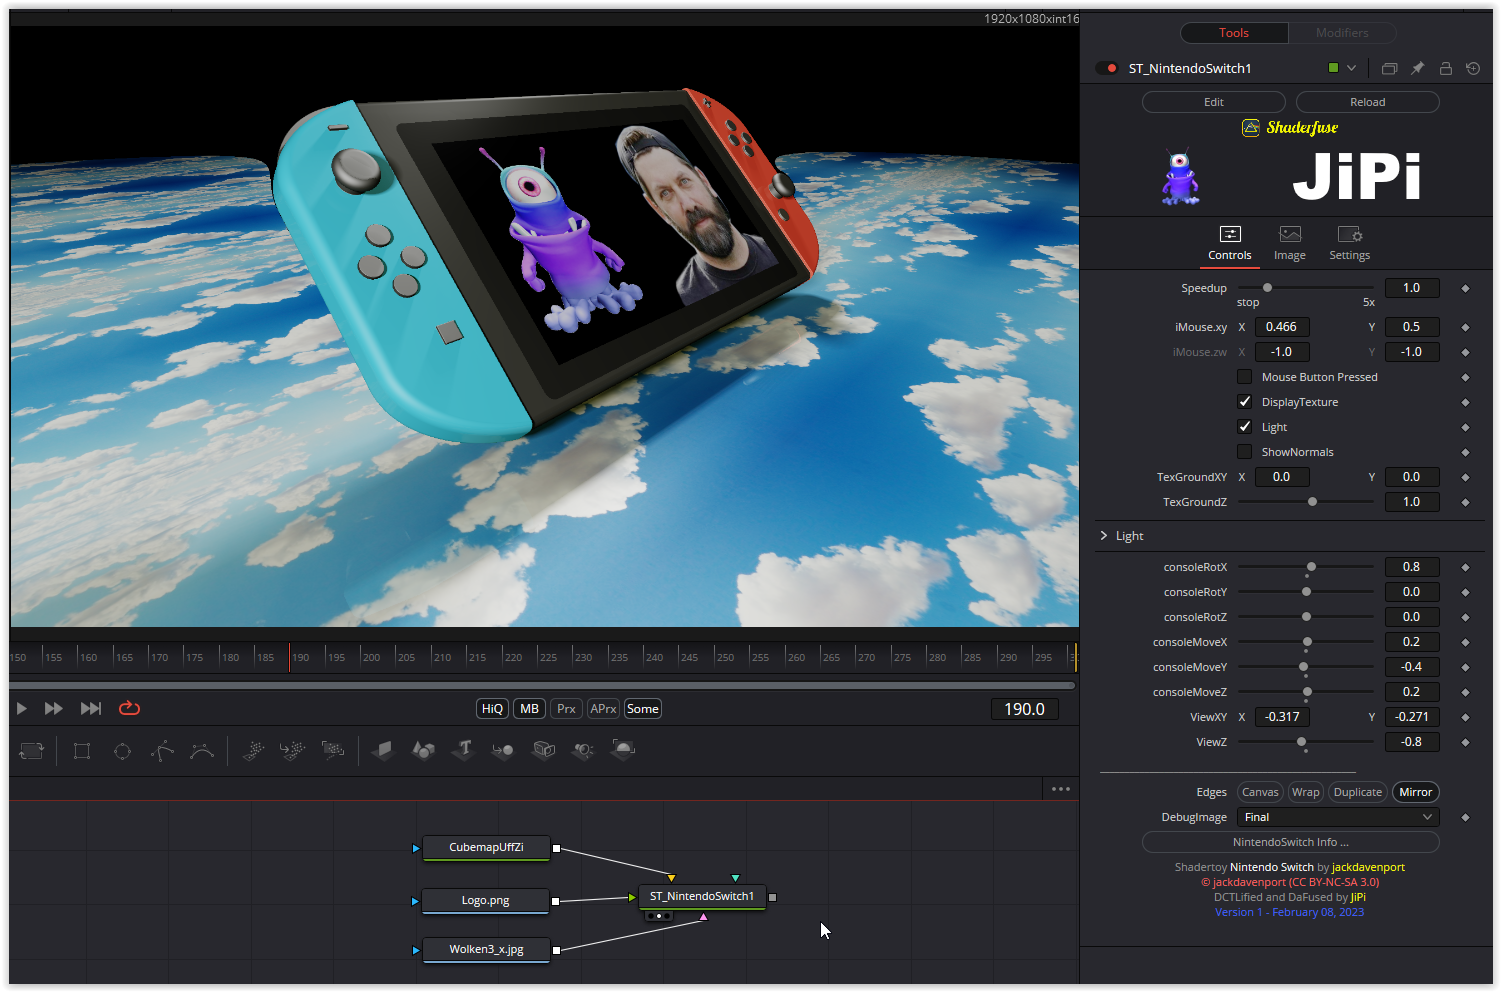Select the BSpline mask tool
This screenshot has height=992, width=1501.
tap(202, 750)
